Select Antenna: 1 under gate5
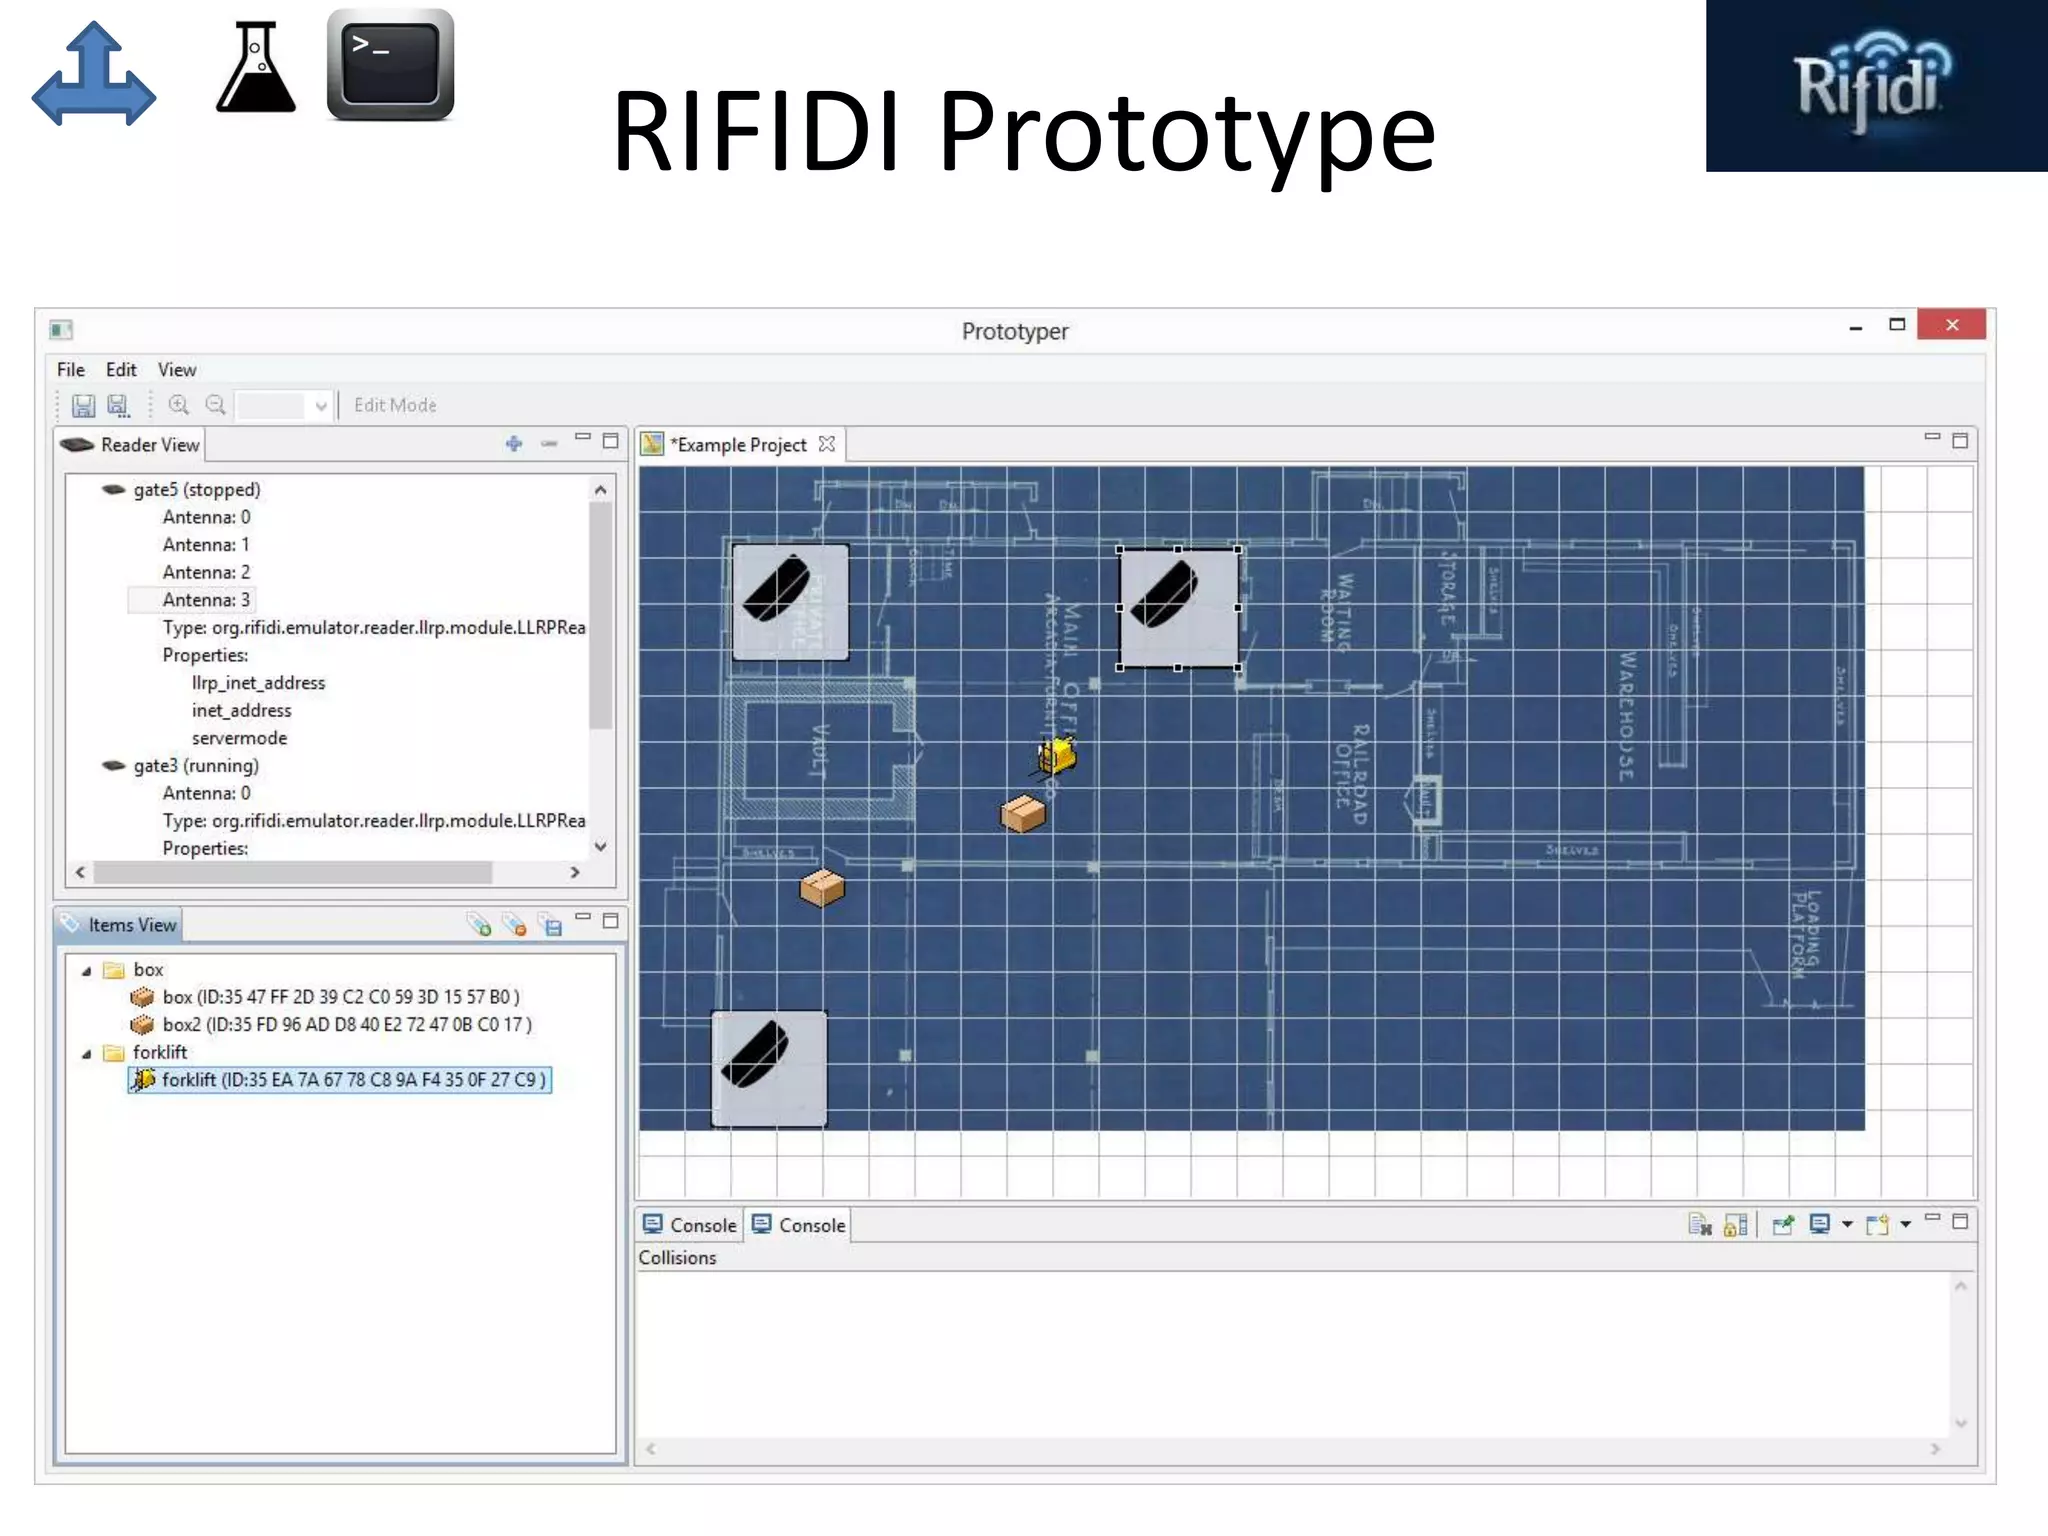The width and height of the screenshot is (2048, 1536). tap(206, 544)
